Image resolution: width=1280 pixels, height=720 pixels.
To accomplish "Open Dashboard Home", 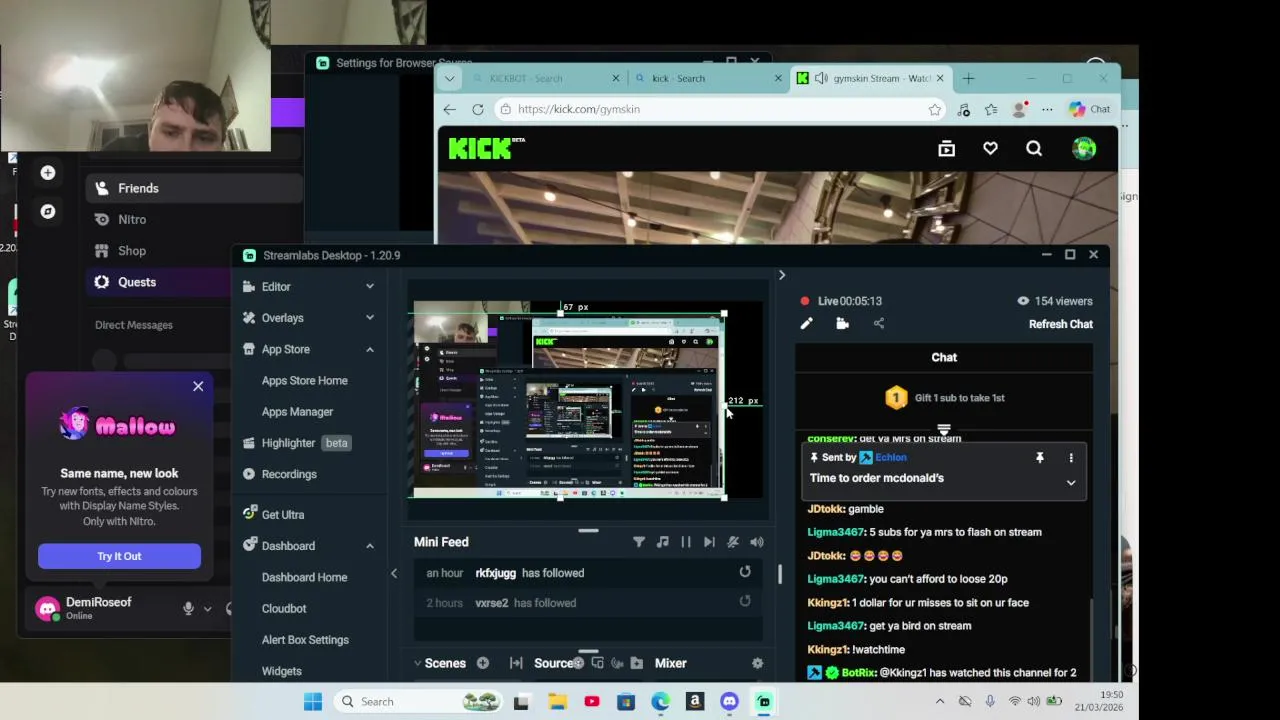I will click(x=305, y=577).
